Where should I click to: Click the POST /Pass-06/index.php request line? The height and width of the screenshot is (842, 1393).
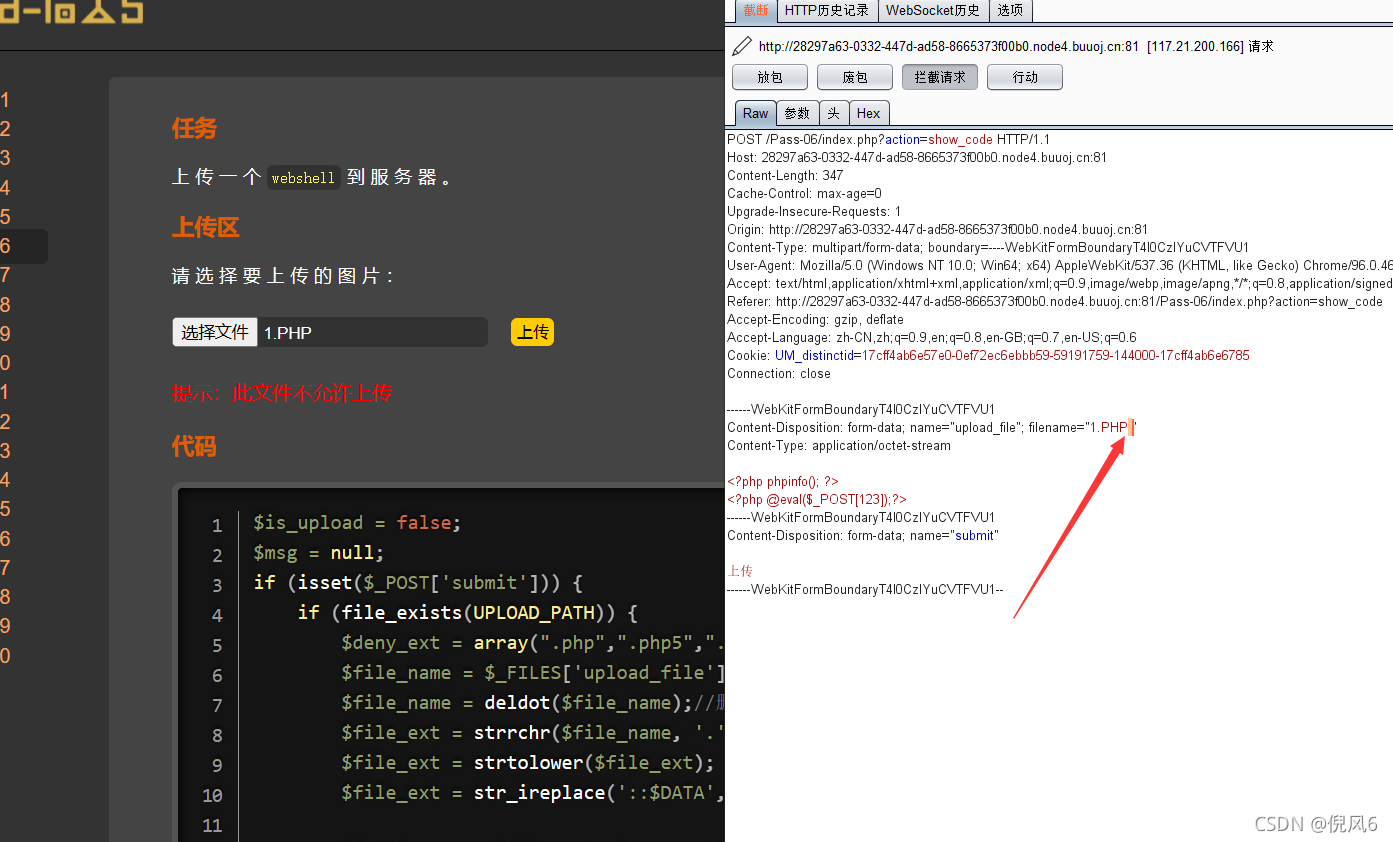tap(888, 140)
